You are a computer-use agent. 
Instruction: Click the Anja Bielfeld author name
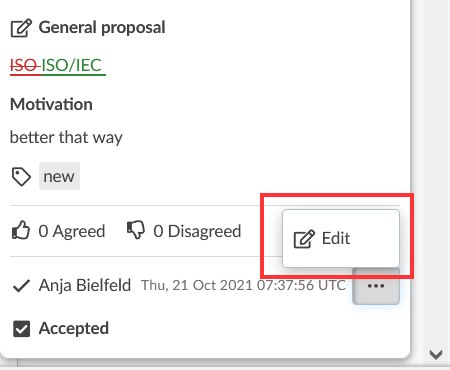pos(85,286)
